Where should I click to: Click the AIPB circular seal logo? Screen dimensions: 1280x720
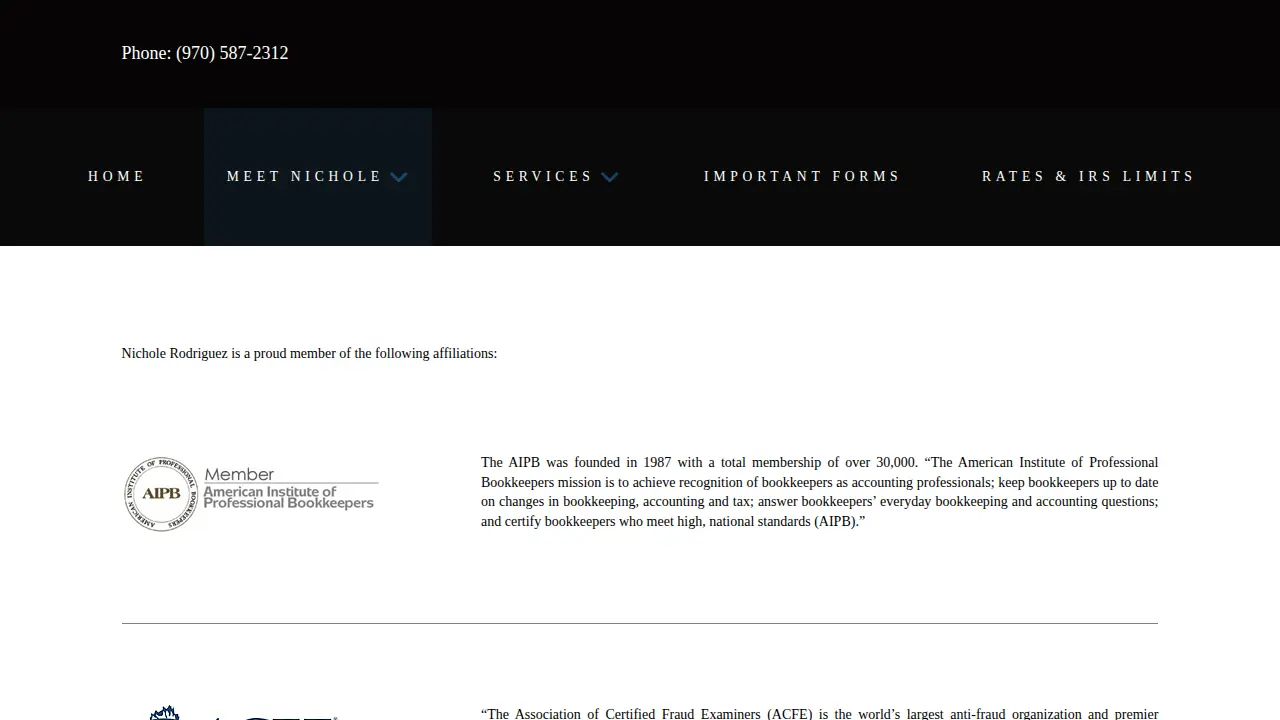click(161, 494)
